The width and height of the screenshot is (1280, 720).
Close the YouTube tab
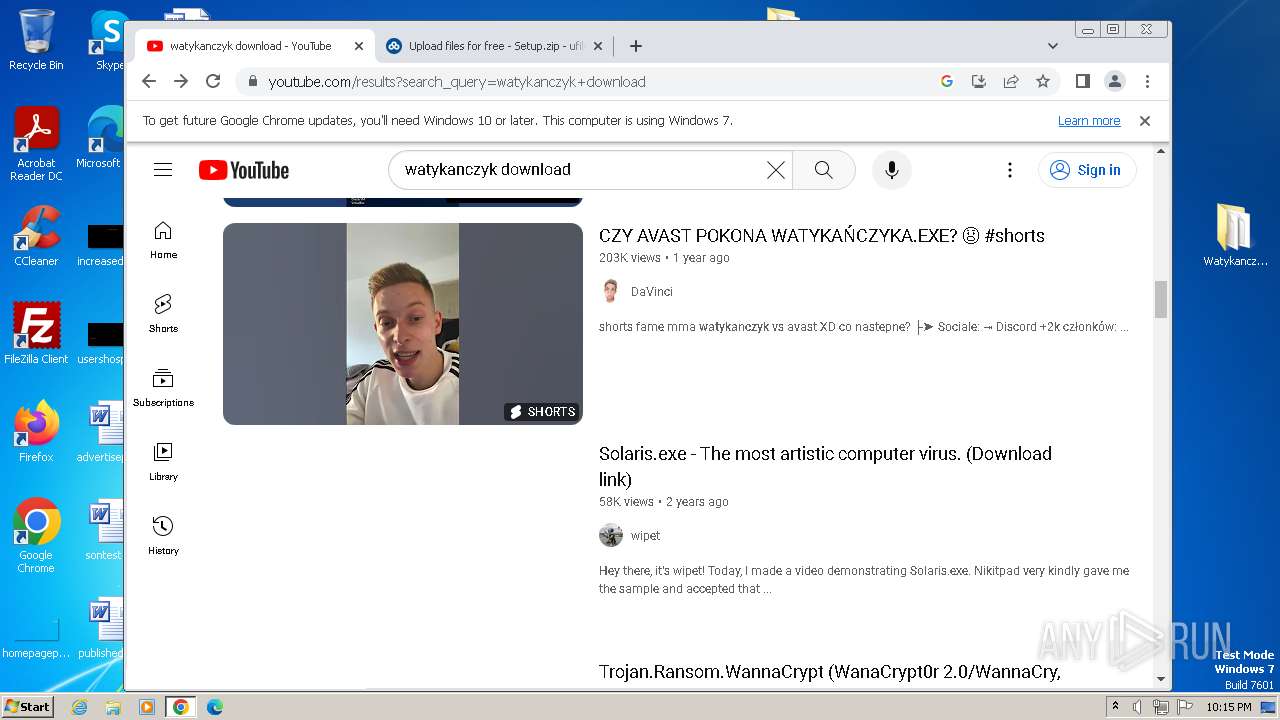coord(359,46)
